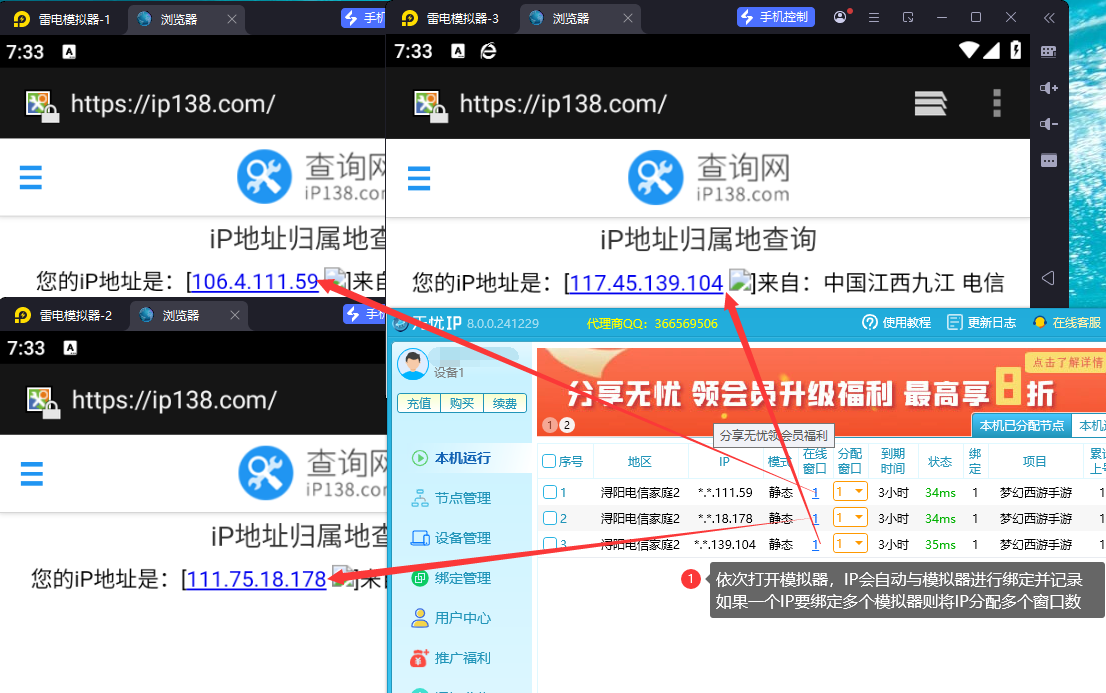The image size is (1106, 693).
Task: Click the emulator-3 keyboard mapping icon
Action: pos(1049,52)
